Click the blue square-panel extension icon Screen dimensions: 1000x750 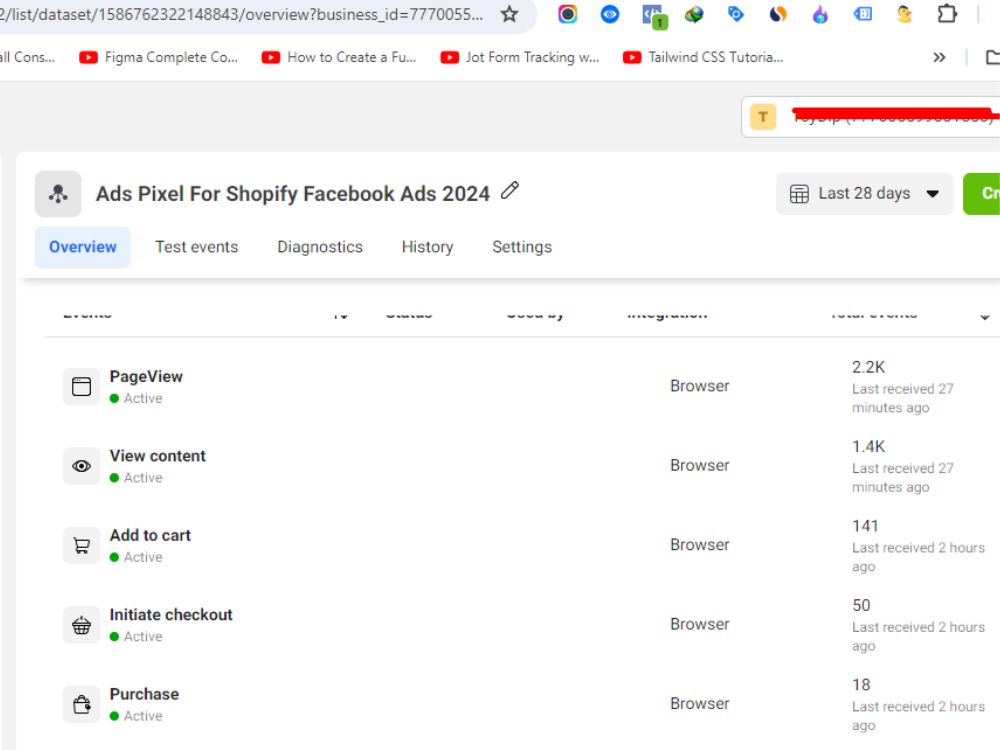[863, 14]
